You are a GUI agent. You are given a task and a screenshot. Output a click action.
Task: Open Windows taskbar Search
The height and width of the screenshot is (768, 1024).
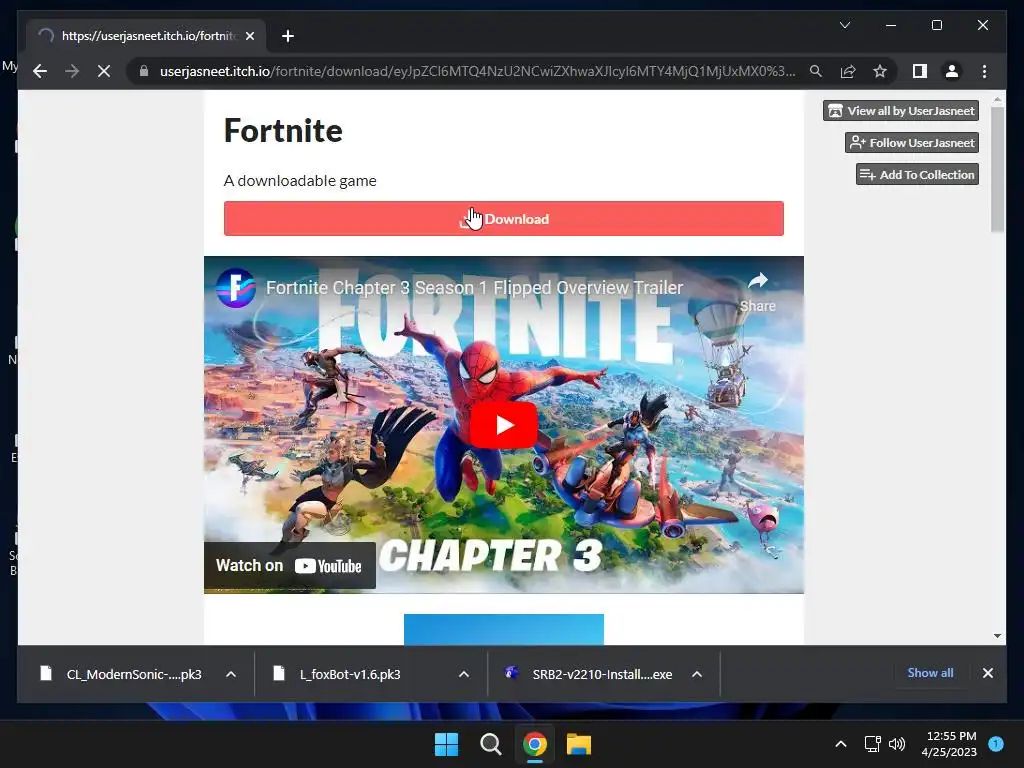pyautogui.click(x=490, y=744)
